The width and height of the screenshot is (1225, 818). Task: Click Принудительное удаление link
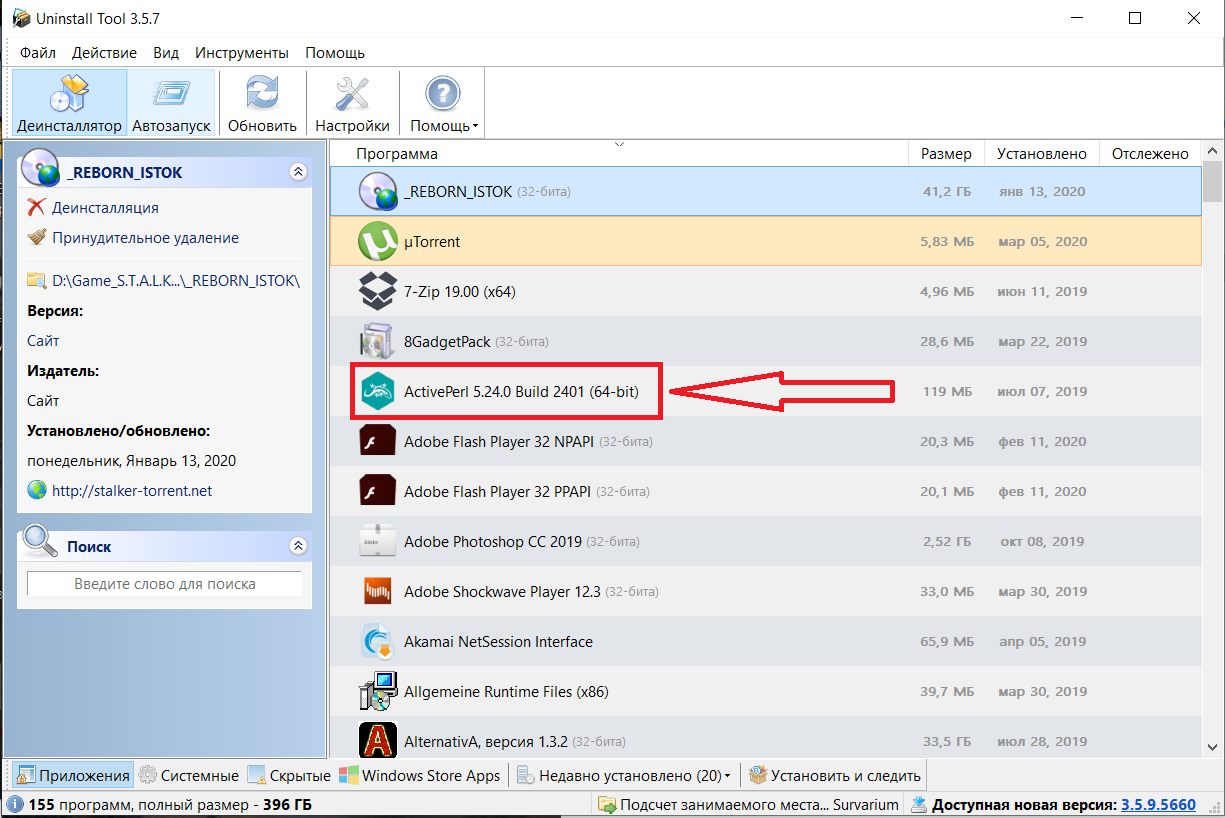click(145, 238)
